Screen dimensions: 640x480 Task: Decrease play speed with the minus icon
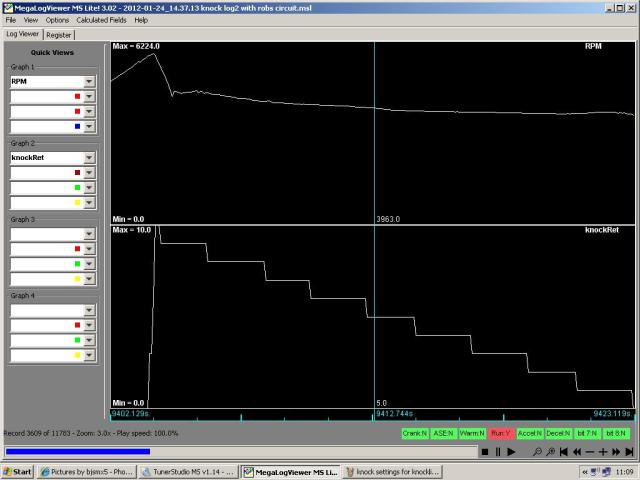[x=590, y=451]
